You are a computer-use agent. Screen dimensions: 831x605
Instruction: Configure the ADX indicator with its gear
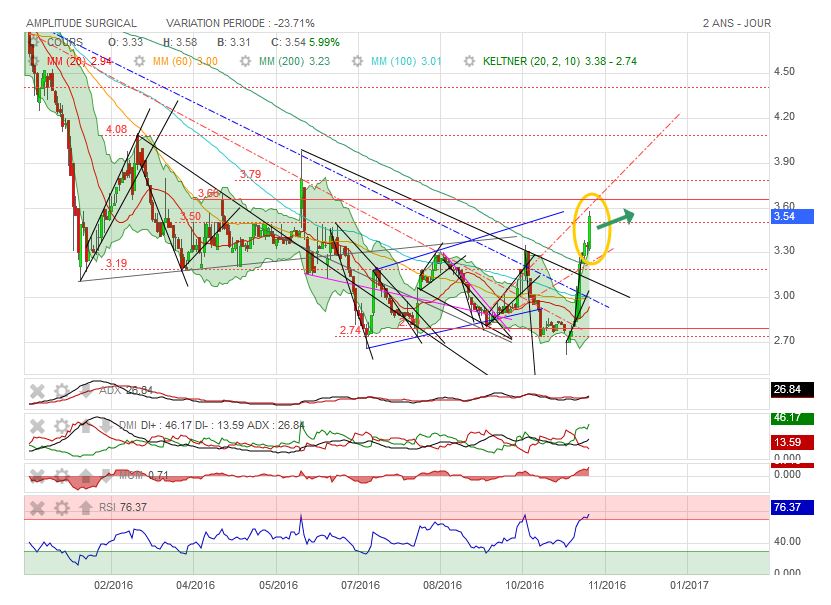(62, 392)
